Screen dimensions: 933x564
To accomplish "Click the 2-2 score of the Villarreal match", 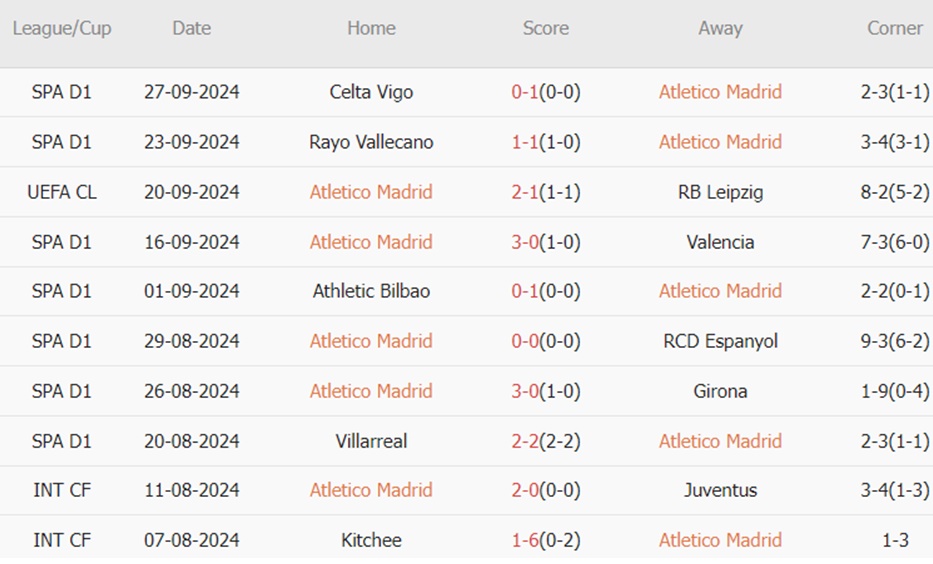I will [525, 441].
